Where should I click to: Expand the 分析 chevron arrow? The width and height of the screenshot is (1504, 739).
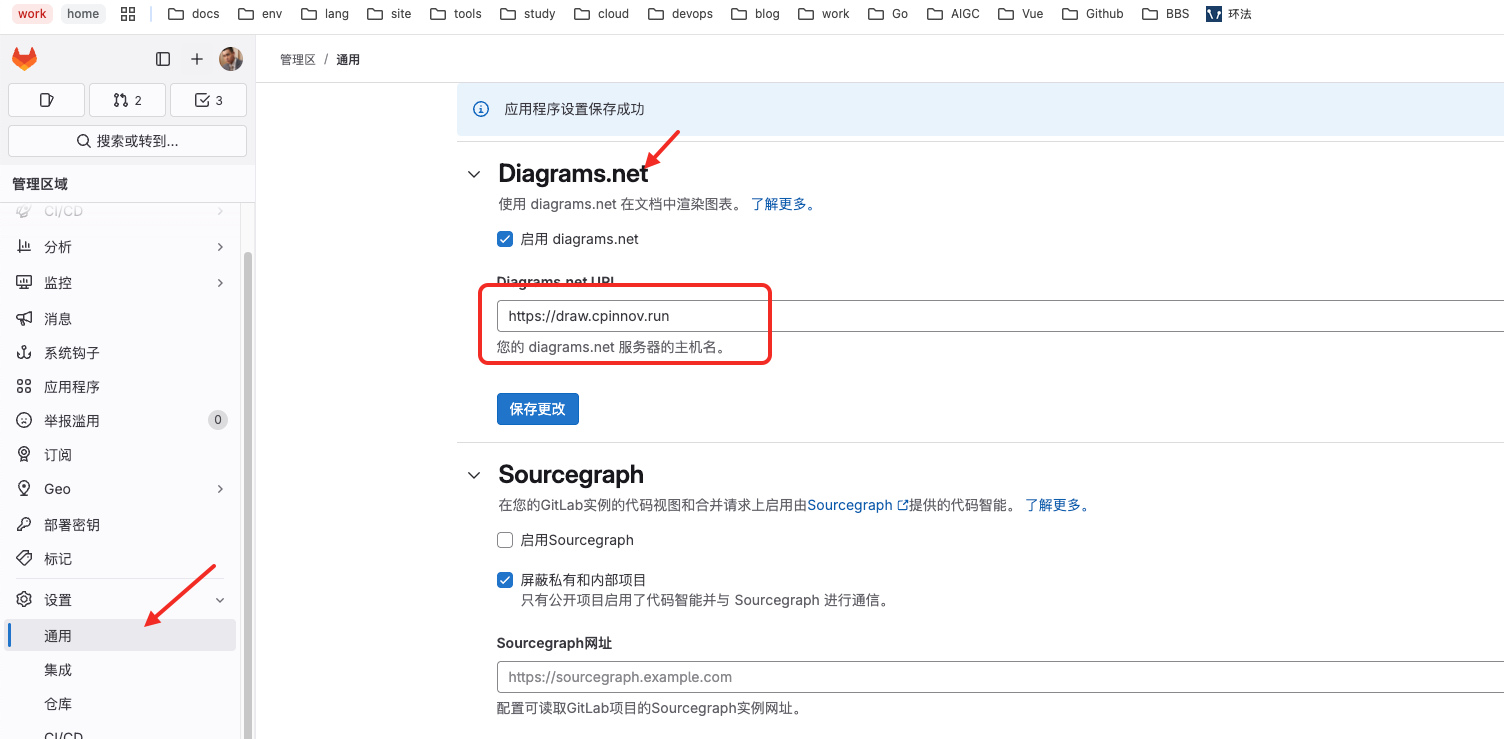pos(220,247)
